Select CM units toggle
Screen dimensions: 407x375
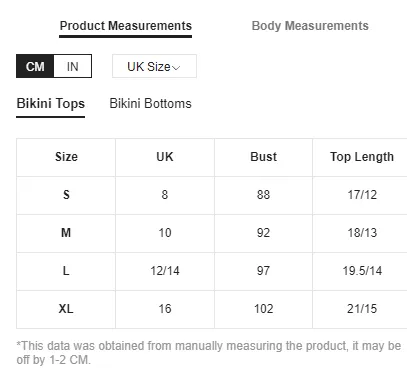35,66
